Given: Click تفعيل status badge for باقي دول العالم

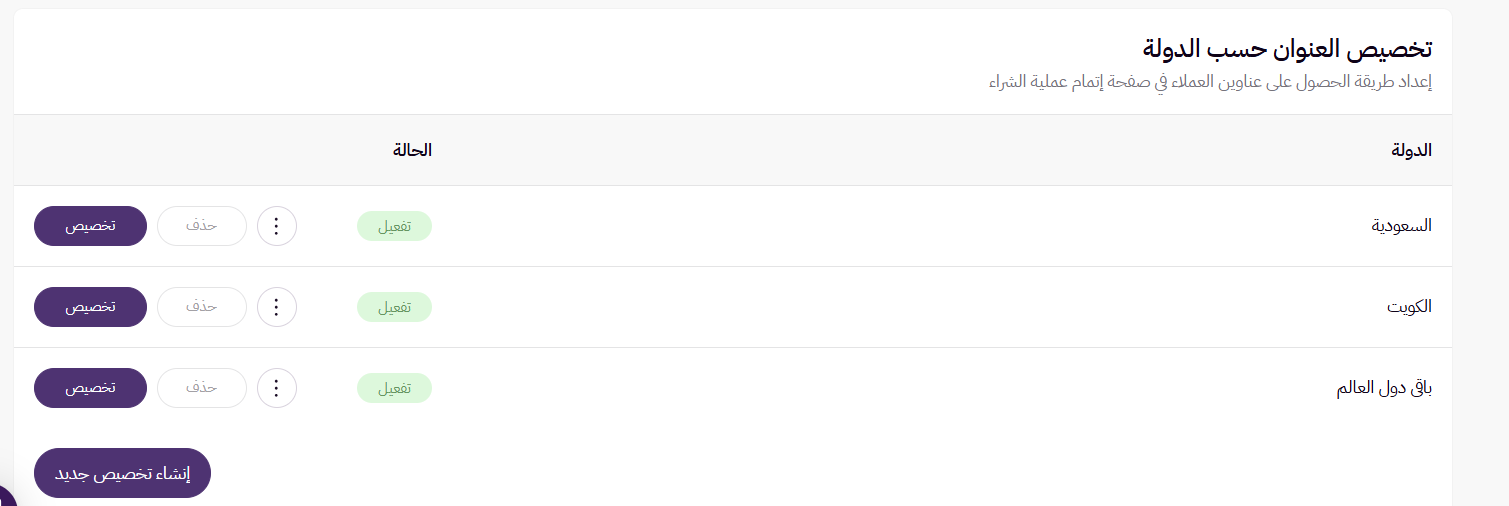Looking at the screenshot, I should [394, 388].
